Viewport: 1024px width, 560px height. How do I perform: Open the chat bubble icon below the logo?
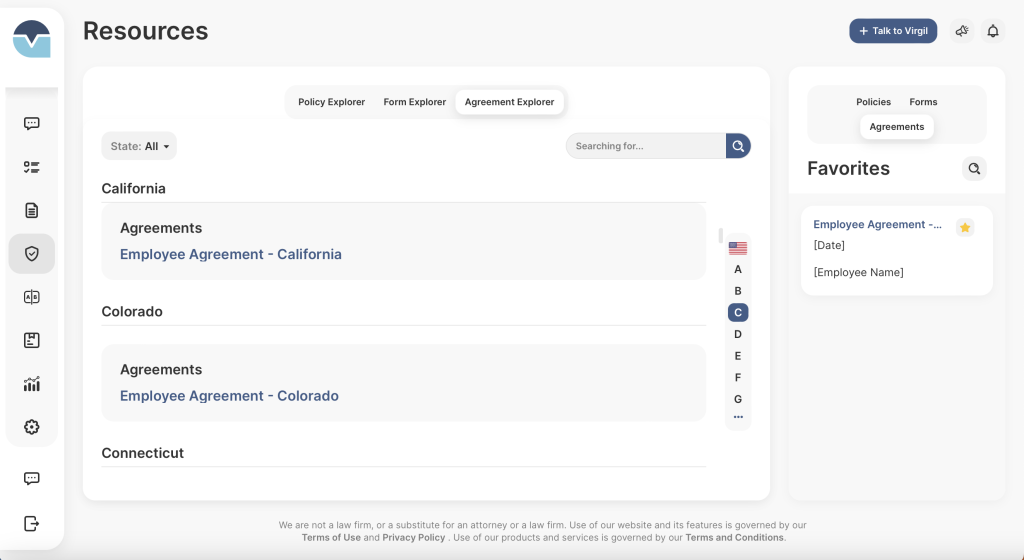tap(31, 123)
